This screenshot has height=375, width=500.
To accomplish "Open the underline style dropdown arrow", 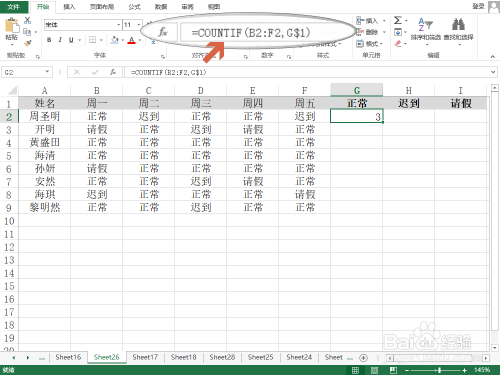I will (80, 40).
